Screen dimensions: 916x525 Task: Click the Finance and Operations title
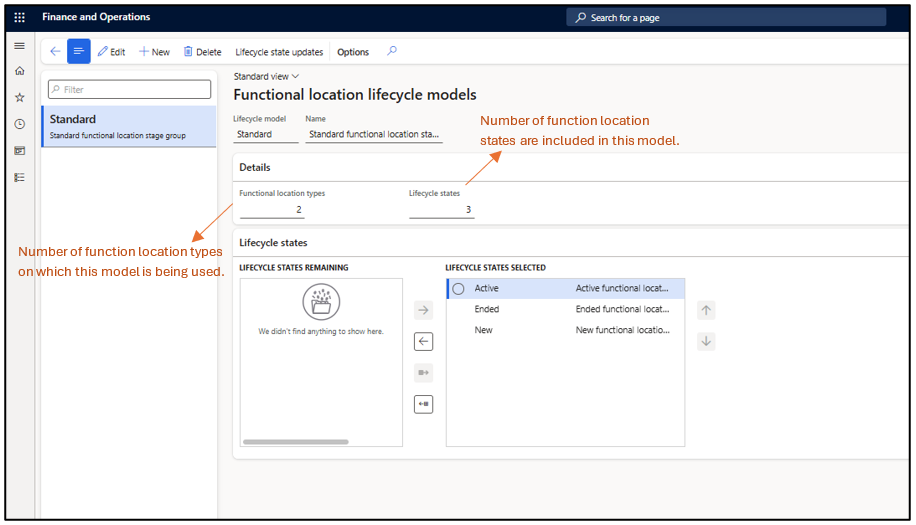pos(96,17)
